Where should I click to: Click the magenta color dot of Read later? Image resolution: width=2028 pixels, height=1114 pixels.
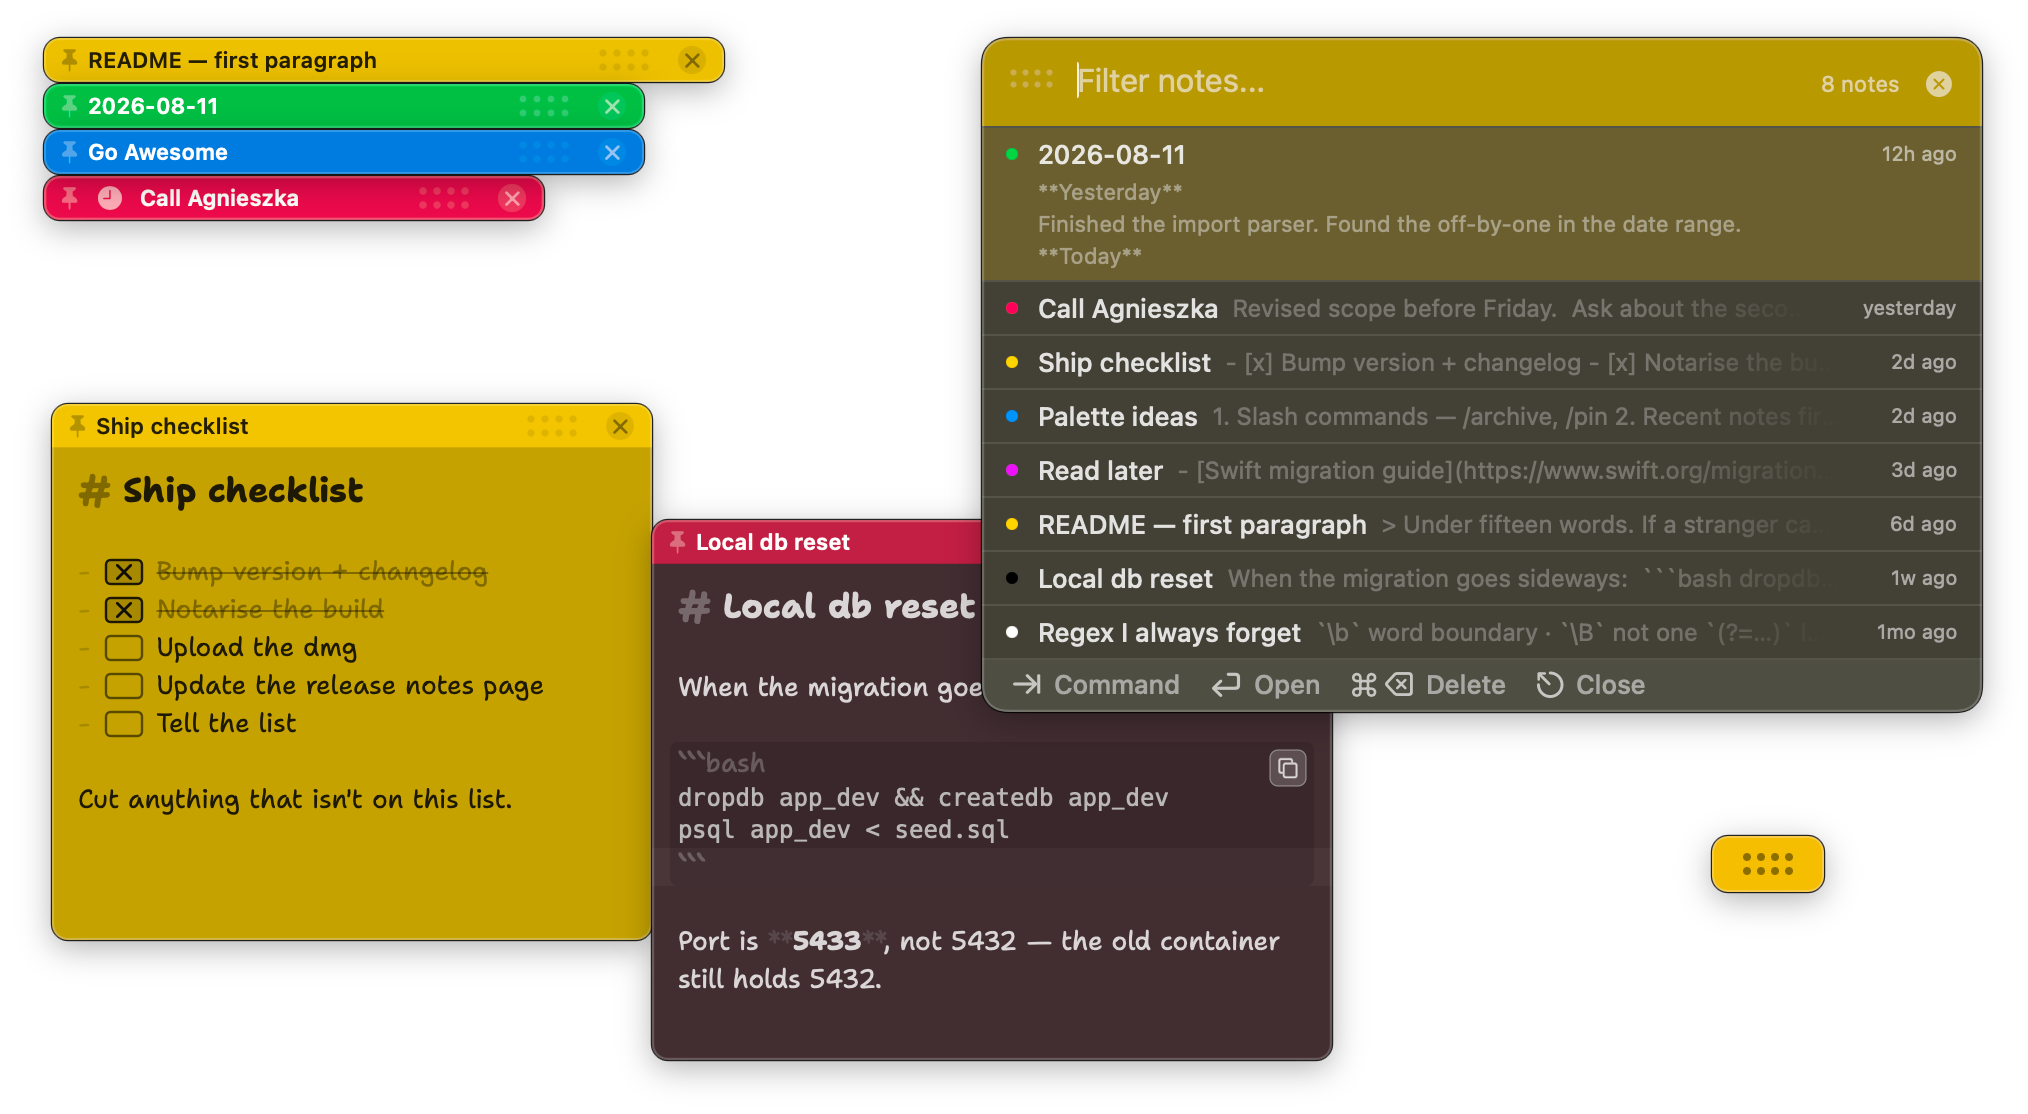tap(1012, 470)
